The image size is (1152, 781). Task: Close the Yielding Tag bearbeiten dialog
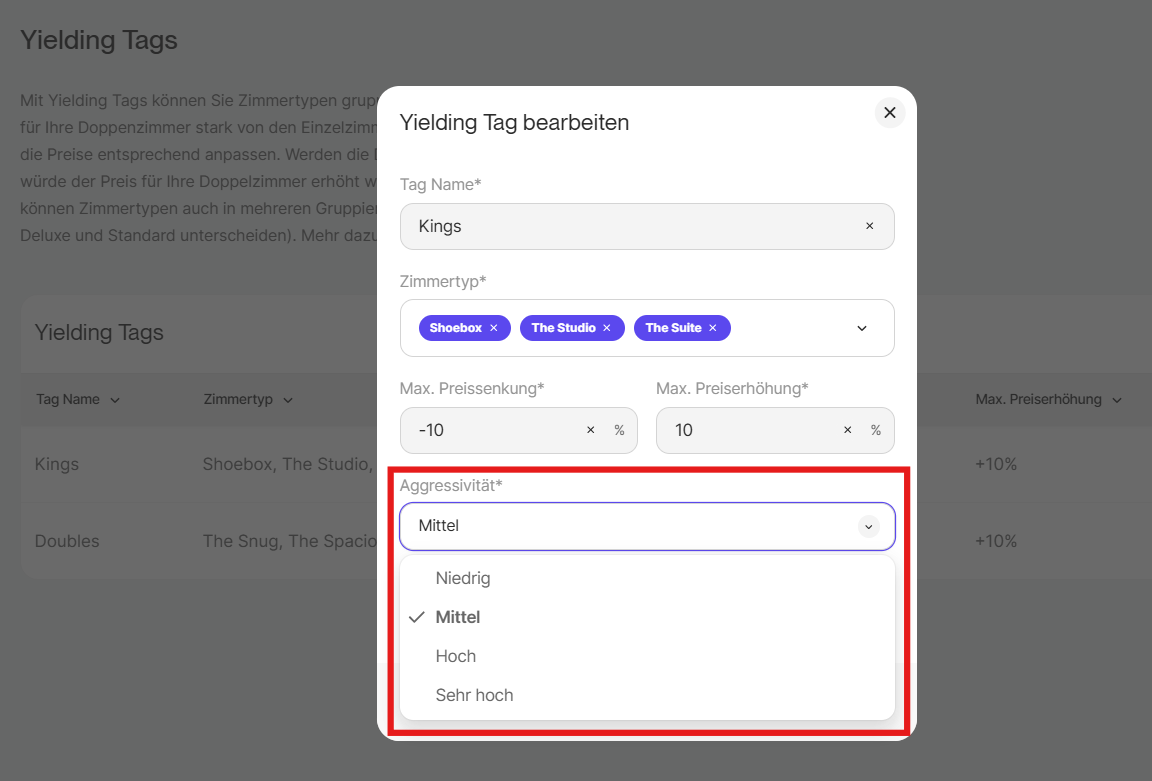(x=889, y=112)
